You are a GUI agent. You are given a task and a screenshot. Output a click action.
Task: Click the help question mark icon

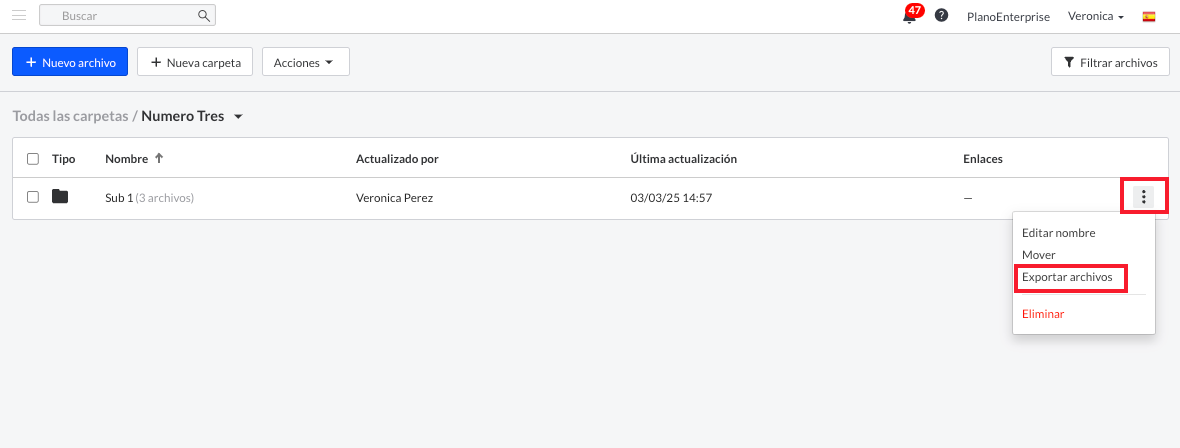(941, 15)
